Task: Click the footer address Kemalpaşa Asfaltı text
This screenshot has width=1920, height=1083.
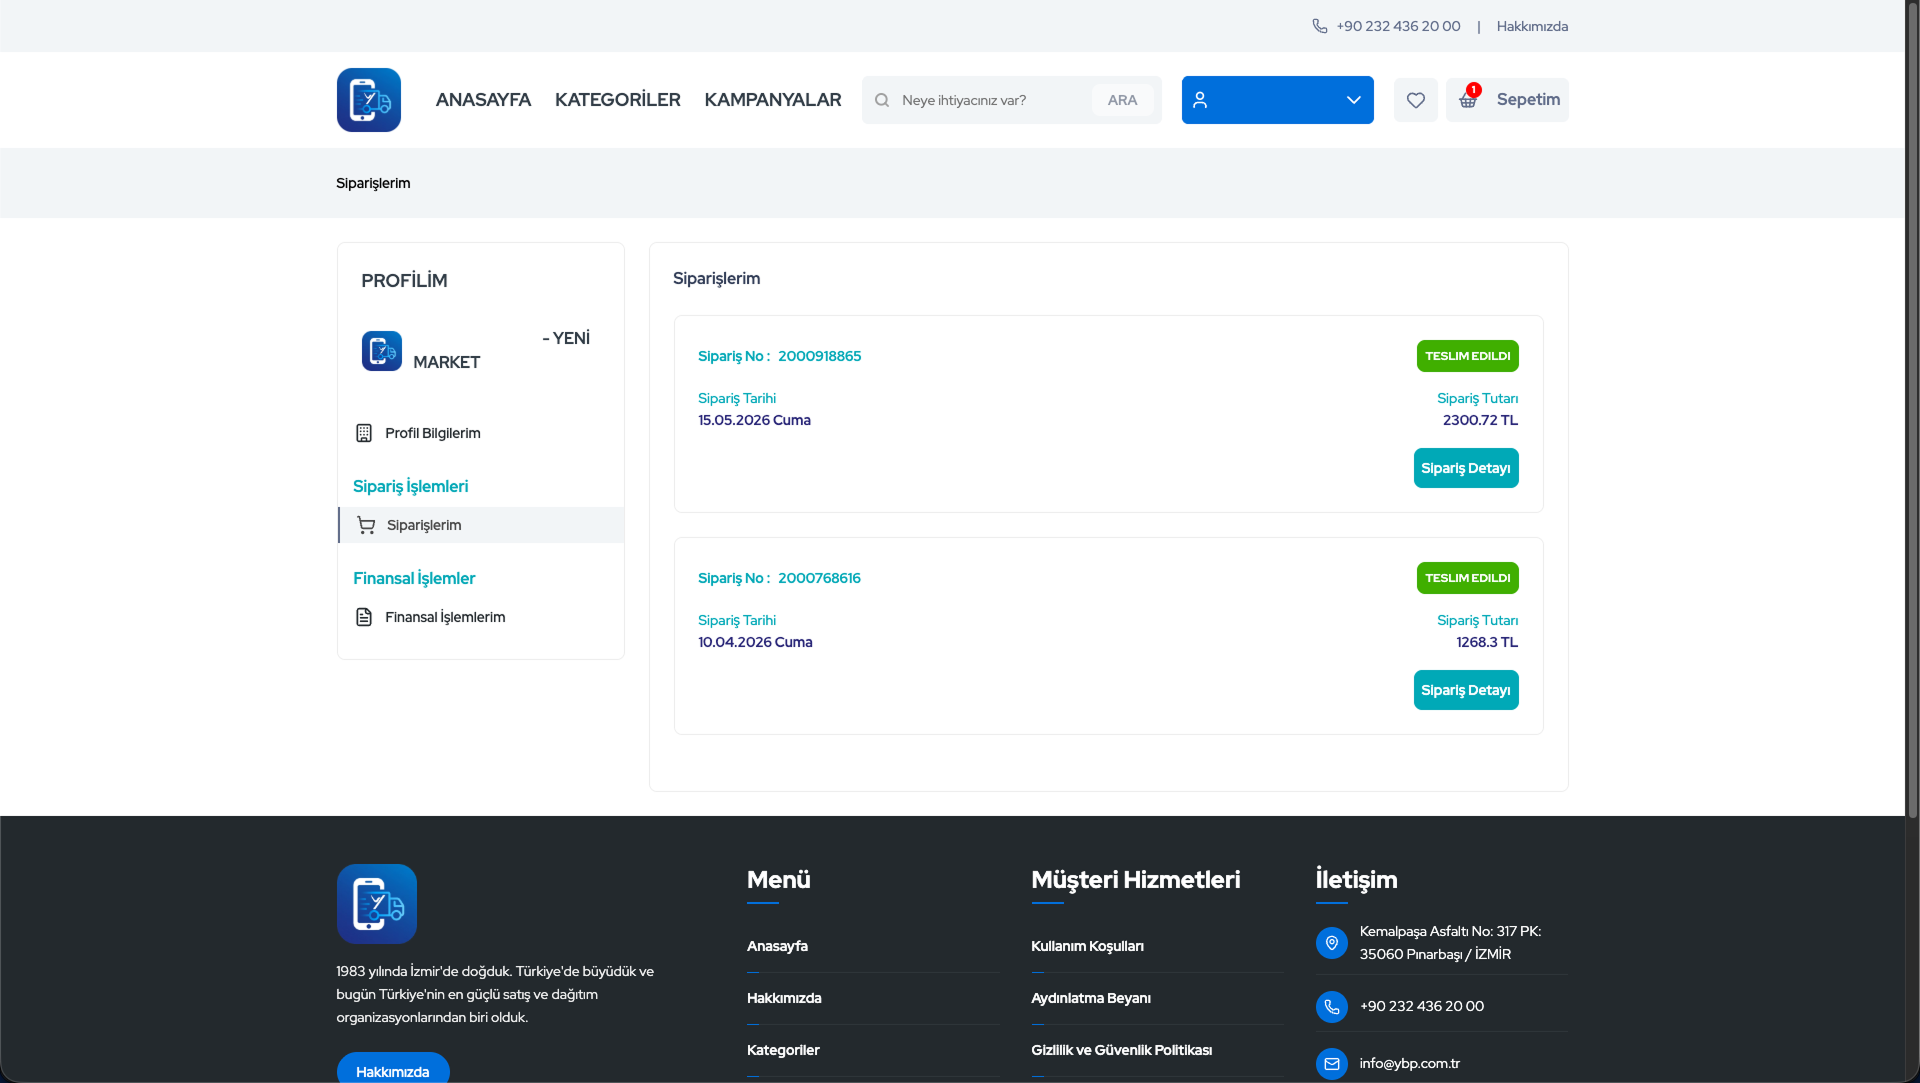Action: [x=1450, y=942]
